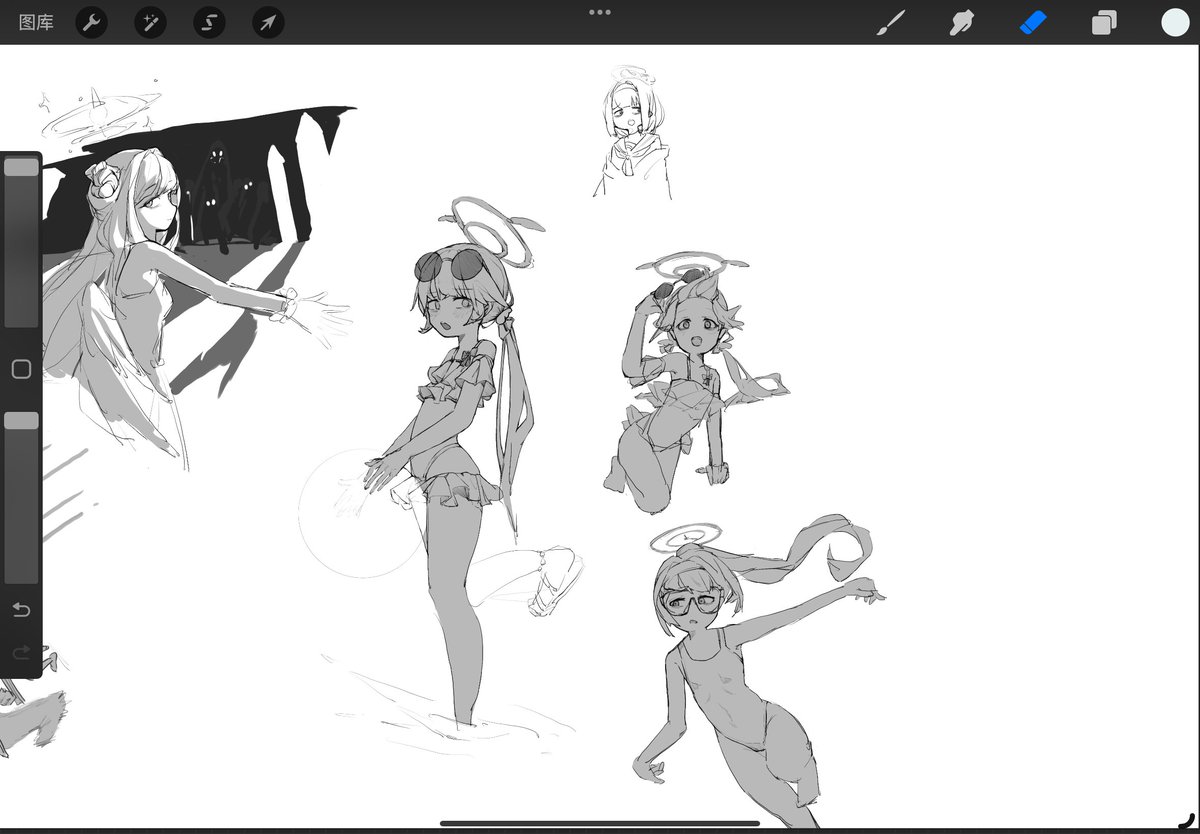Open the Layers panel
Screen dimensions: 1200x834
click(x=1104, y=22)
